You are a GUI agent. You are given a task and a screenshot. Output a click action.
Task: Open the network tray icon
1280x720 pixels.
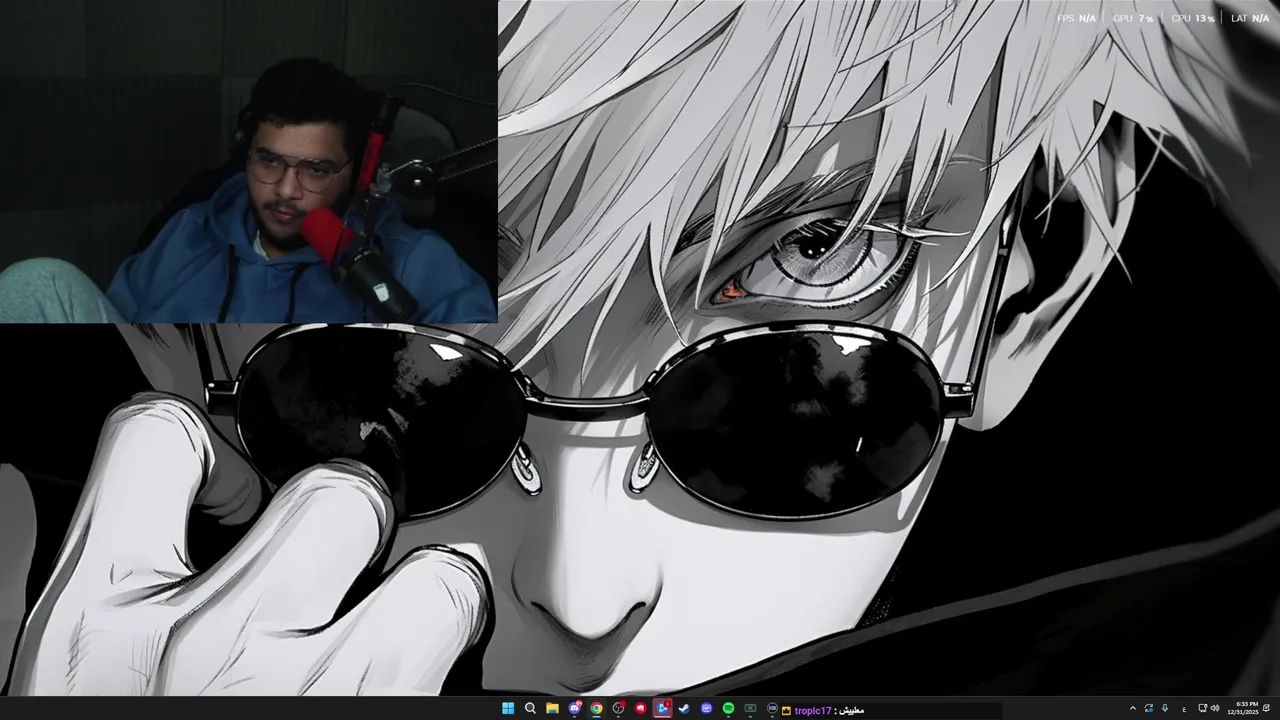point(1202,708)
